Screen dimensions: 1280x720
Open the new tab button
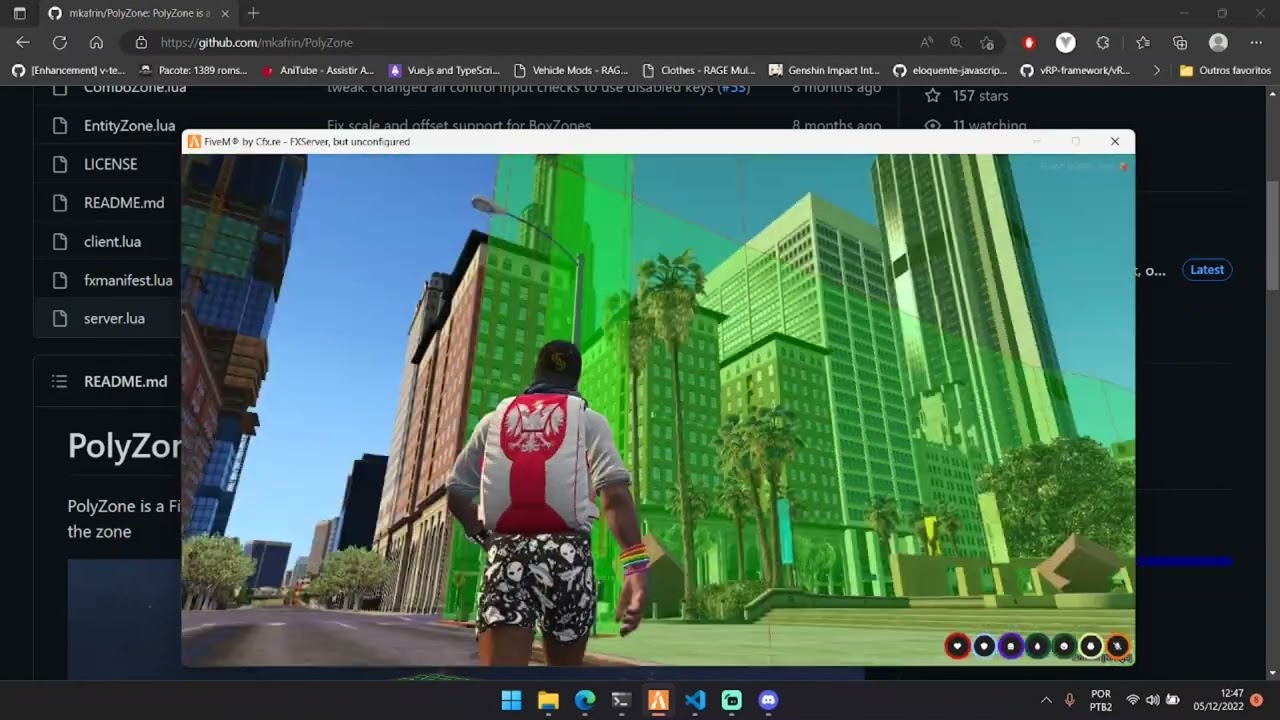pos(253,13)
